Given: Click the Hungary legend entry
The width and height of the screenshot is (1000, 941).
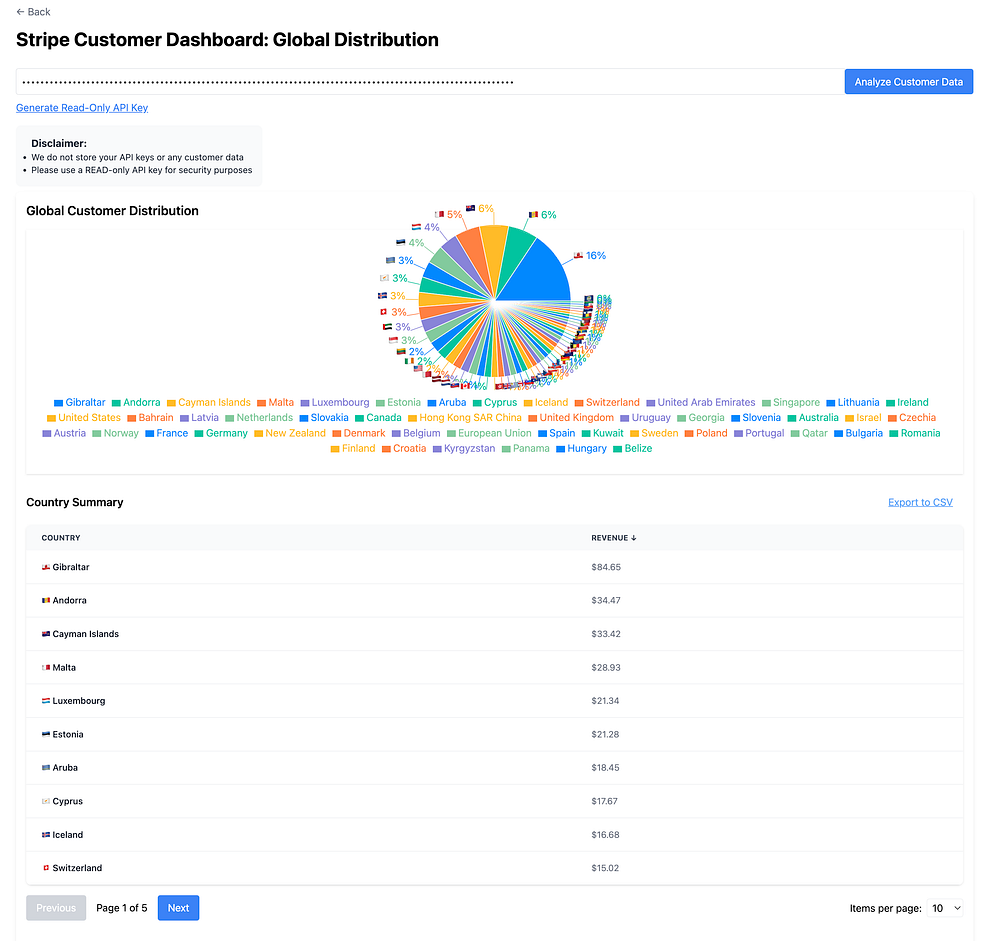Looking at the screenshot, I should click(581, 448).
